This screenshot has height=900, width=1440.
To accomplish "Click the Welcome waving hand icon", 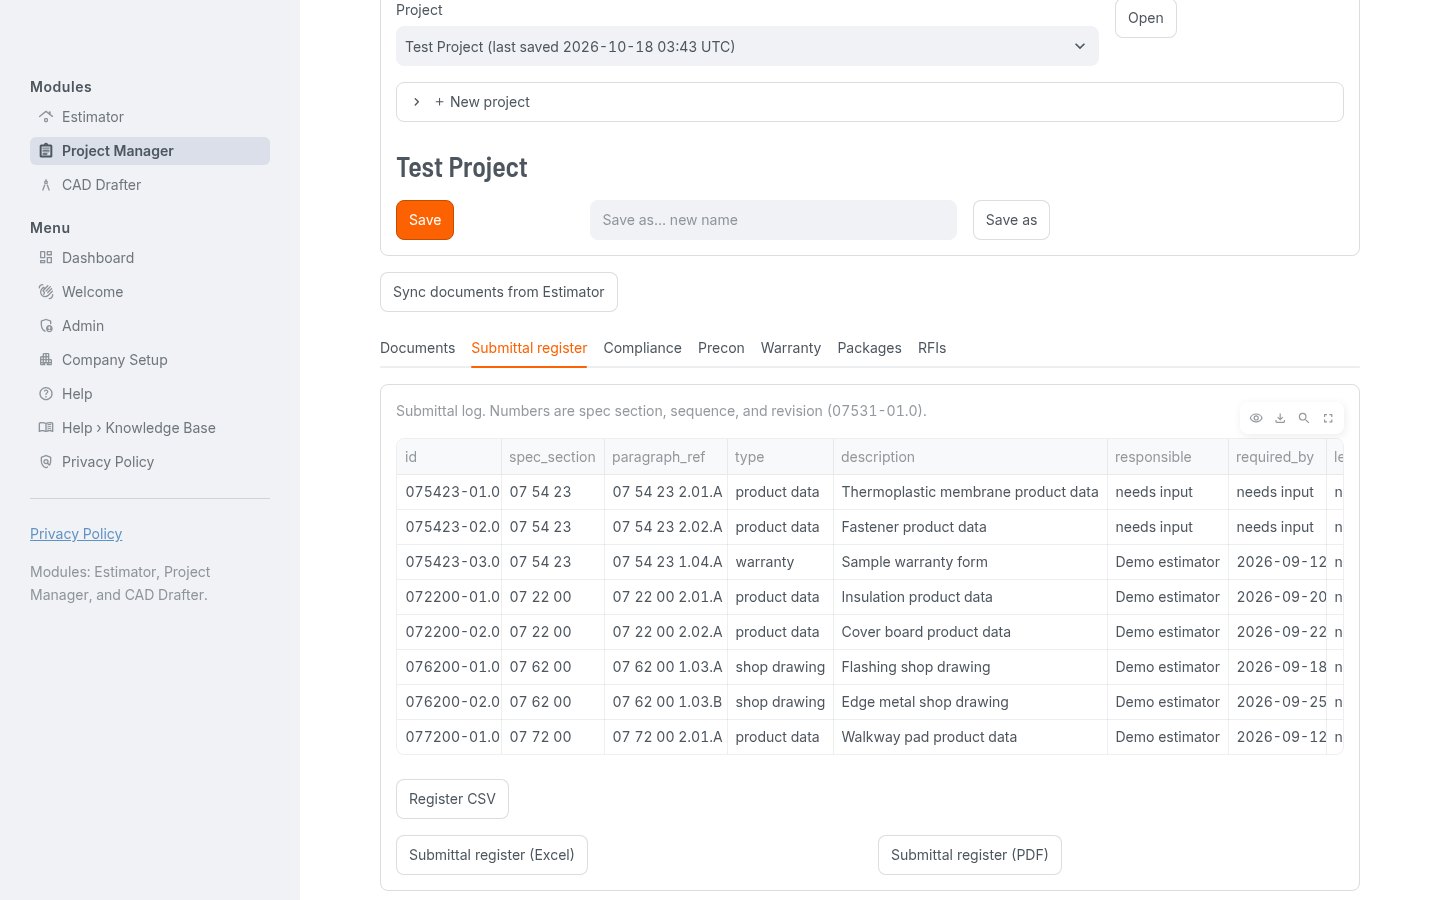I will click(x=46, y=292).
